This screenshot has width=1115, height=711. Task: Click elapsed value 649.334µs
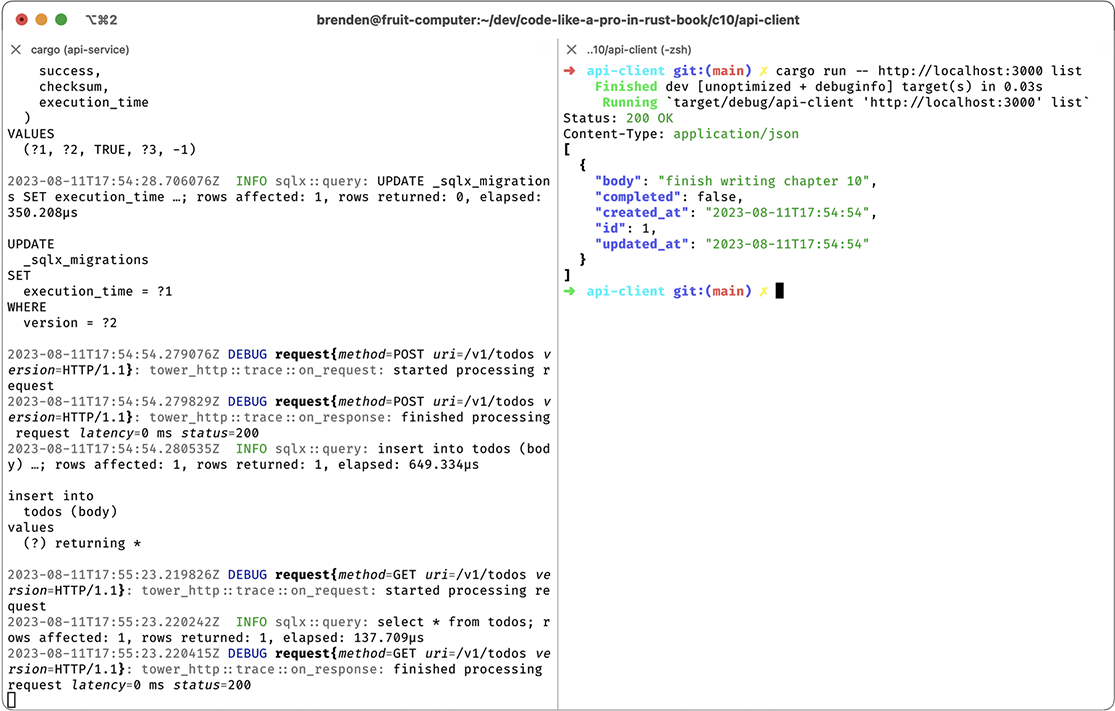point(444,464)
